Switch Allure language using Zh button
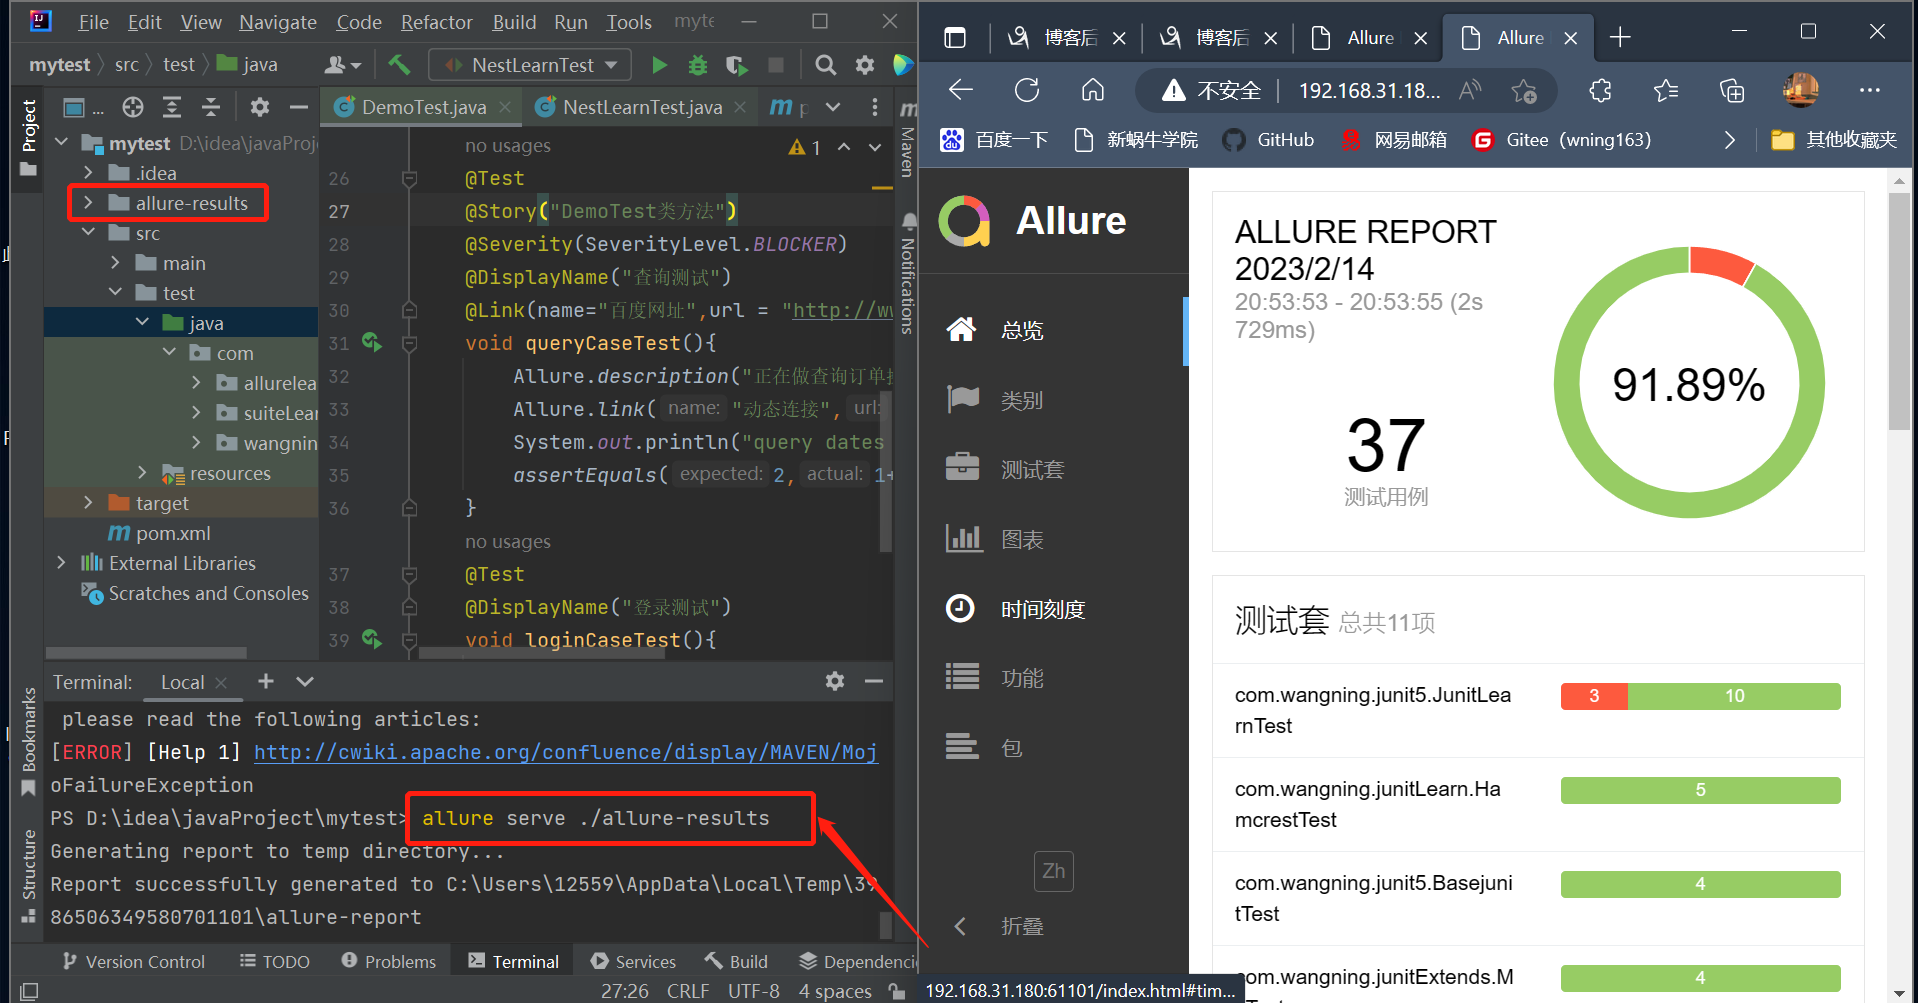Viewport: 1918px width, 1003px height. (x=1054, y=871)
